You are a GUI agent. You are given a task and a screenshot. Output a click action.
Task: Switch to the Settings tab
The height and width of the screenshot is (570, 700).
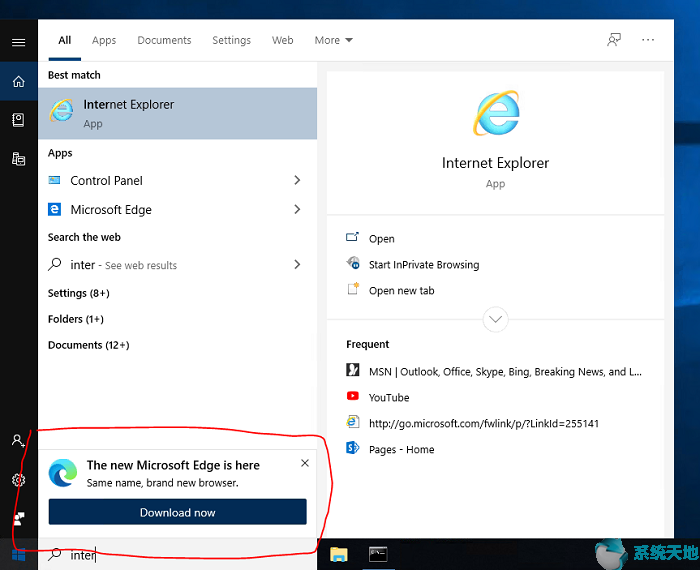pos(231,40)
